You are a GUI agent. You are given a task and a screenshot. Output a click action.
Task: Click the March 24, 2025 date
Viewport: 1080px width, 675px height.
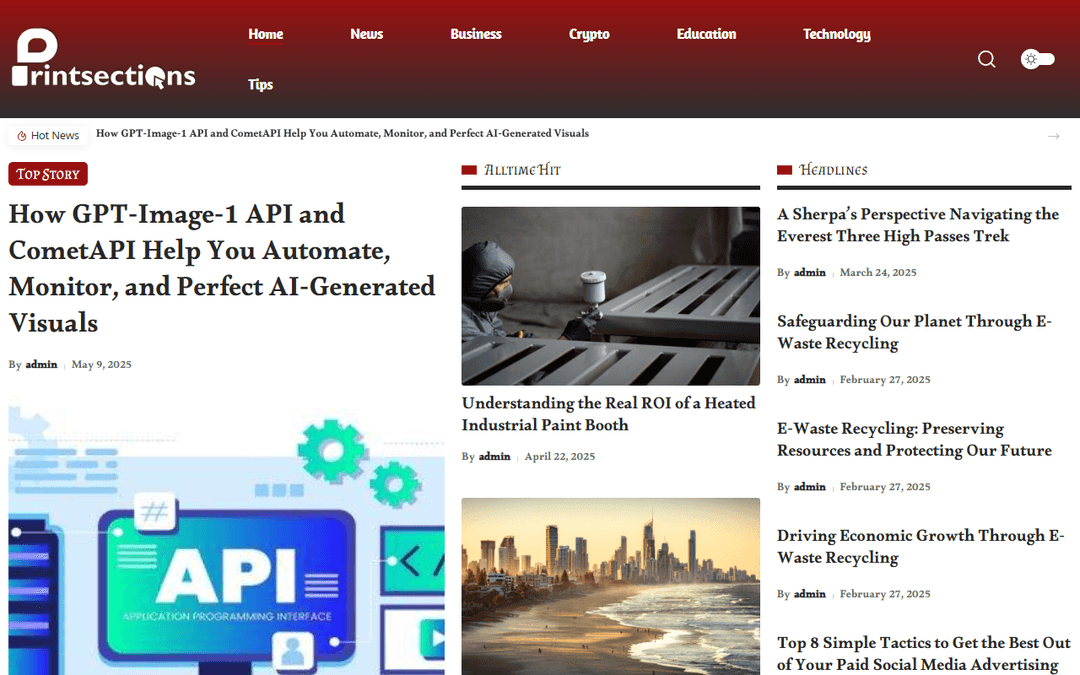[878, 272]
